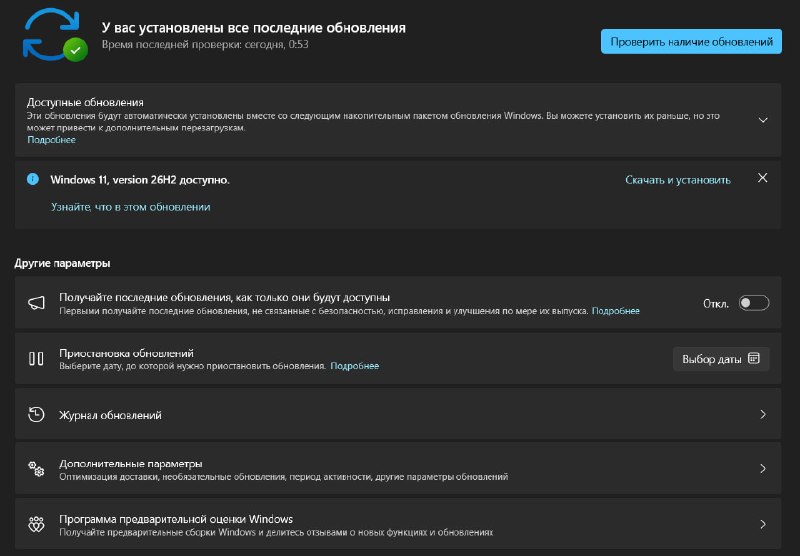This screenshot has height=556, width=800.
Task: Click Программа предварительной оценки Windows title
Action: pos(176,519)
